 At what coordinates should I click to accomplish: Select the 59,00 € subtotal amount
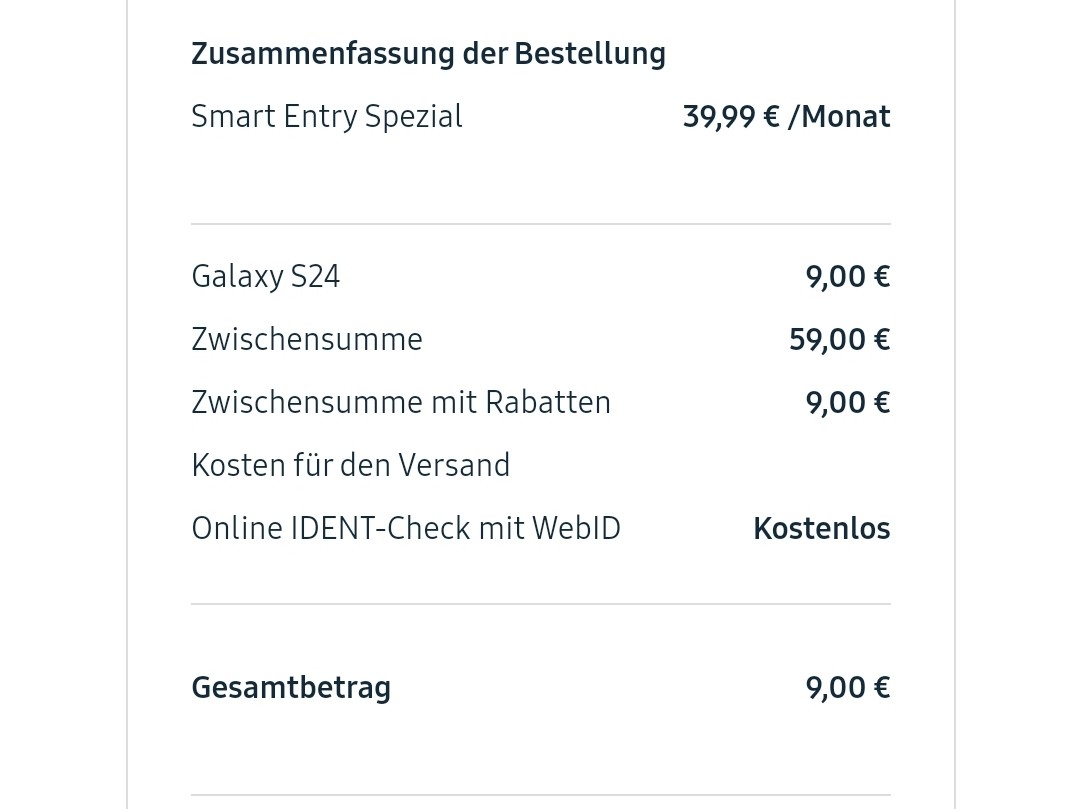click(x=840, y=339)
